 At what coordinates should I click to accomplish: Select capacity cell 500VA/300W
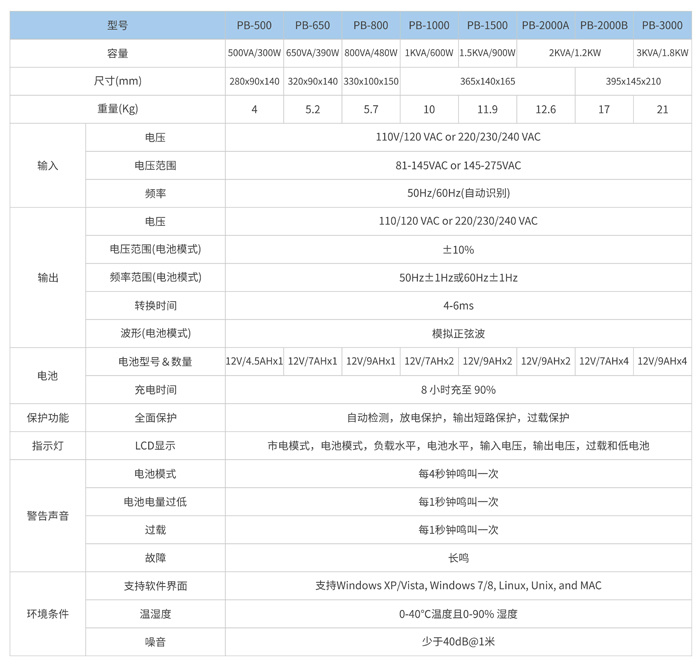(254, 53)
